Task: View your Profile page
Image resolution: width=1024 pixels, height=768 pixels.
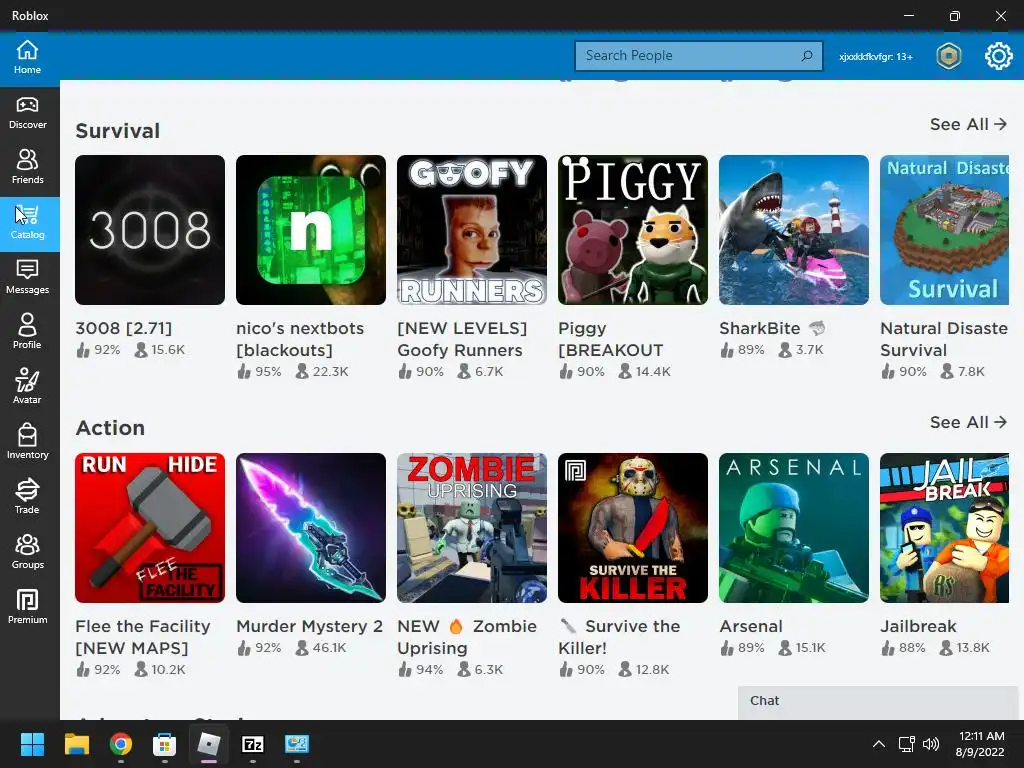Action: click(x=27, y=333)
